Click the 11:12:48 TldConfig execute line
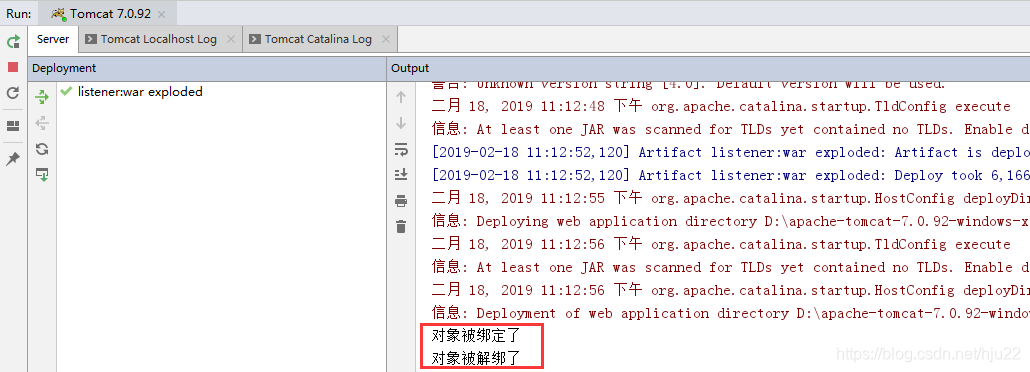 [x=721, y=106]
